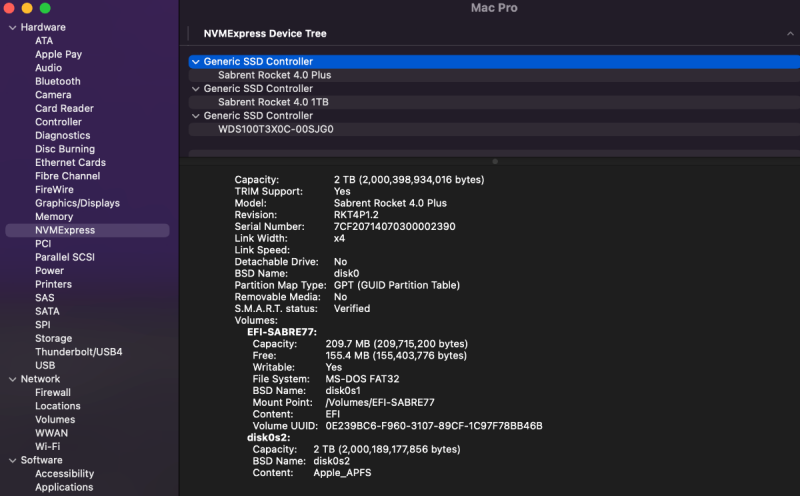Select the Sabrent Rocket 4.0 1TB device

click(x=273, y=102)
